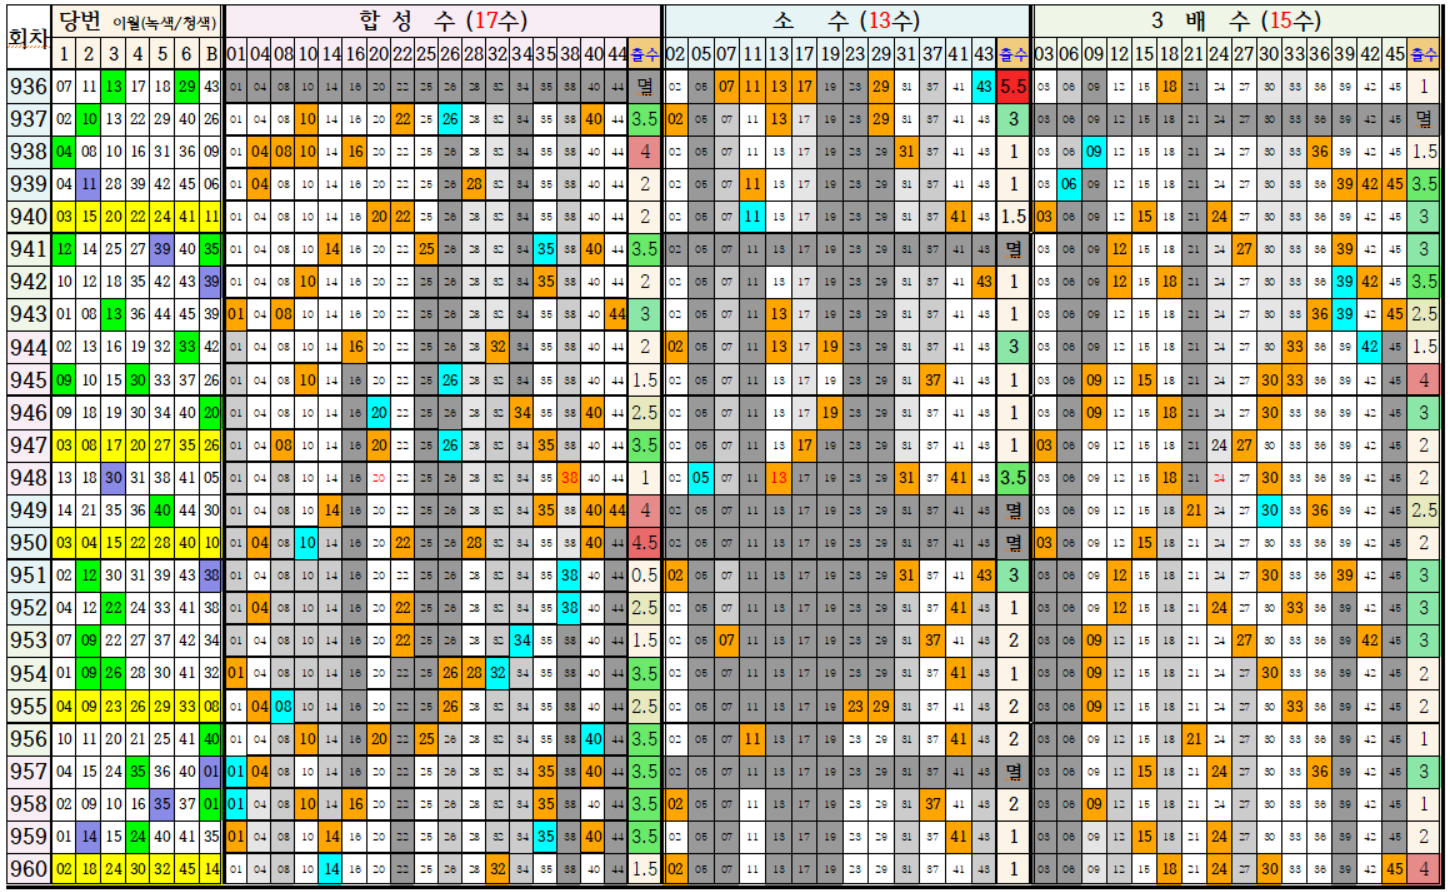
Task: Select the B bonus column header
Action: click(x=211, y=53)
